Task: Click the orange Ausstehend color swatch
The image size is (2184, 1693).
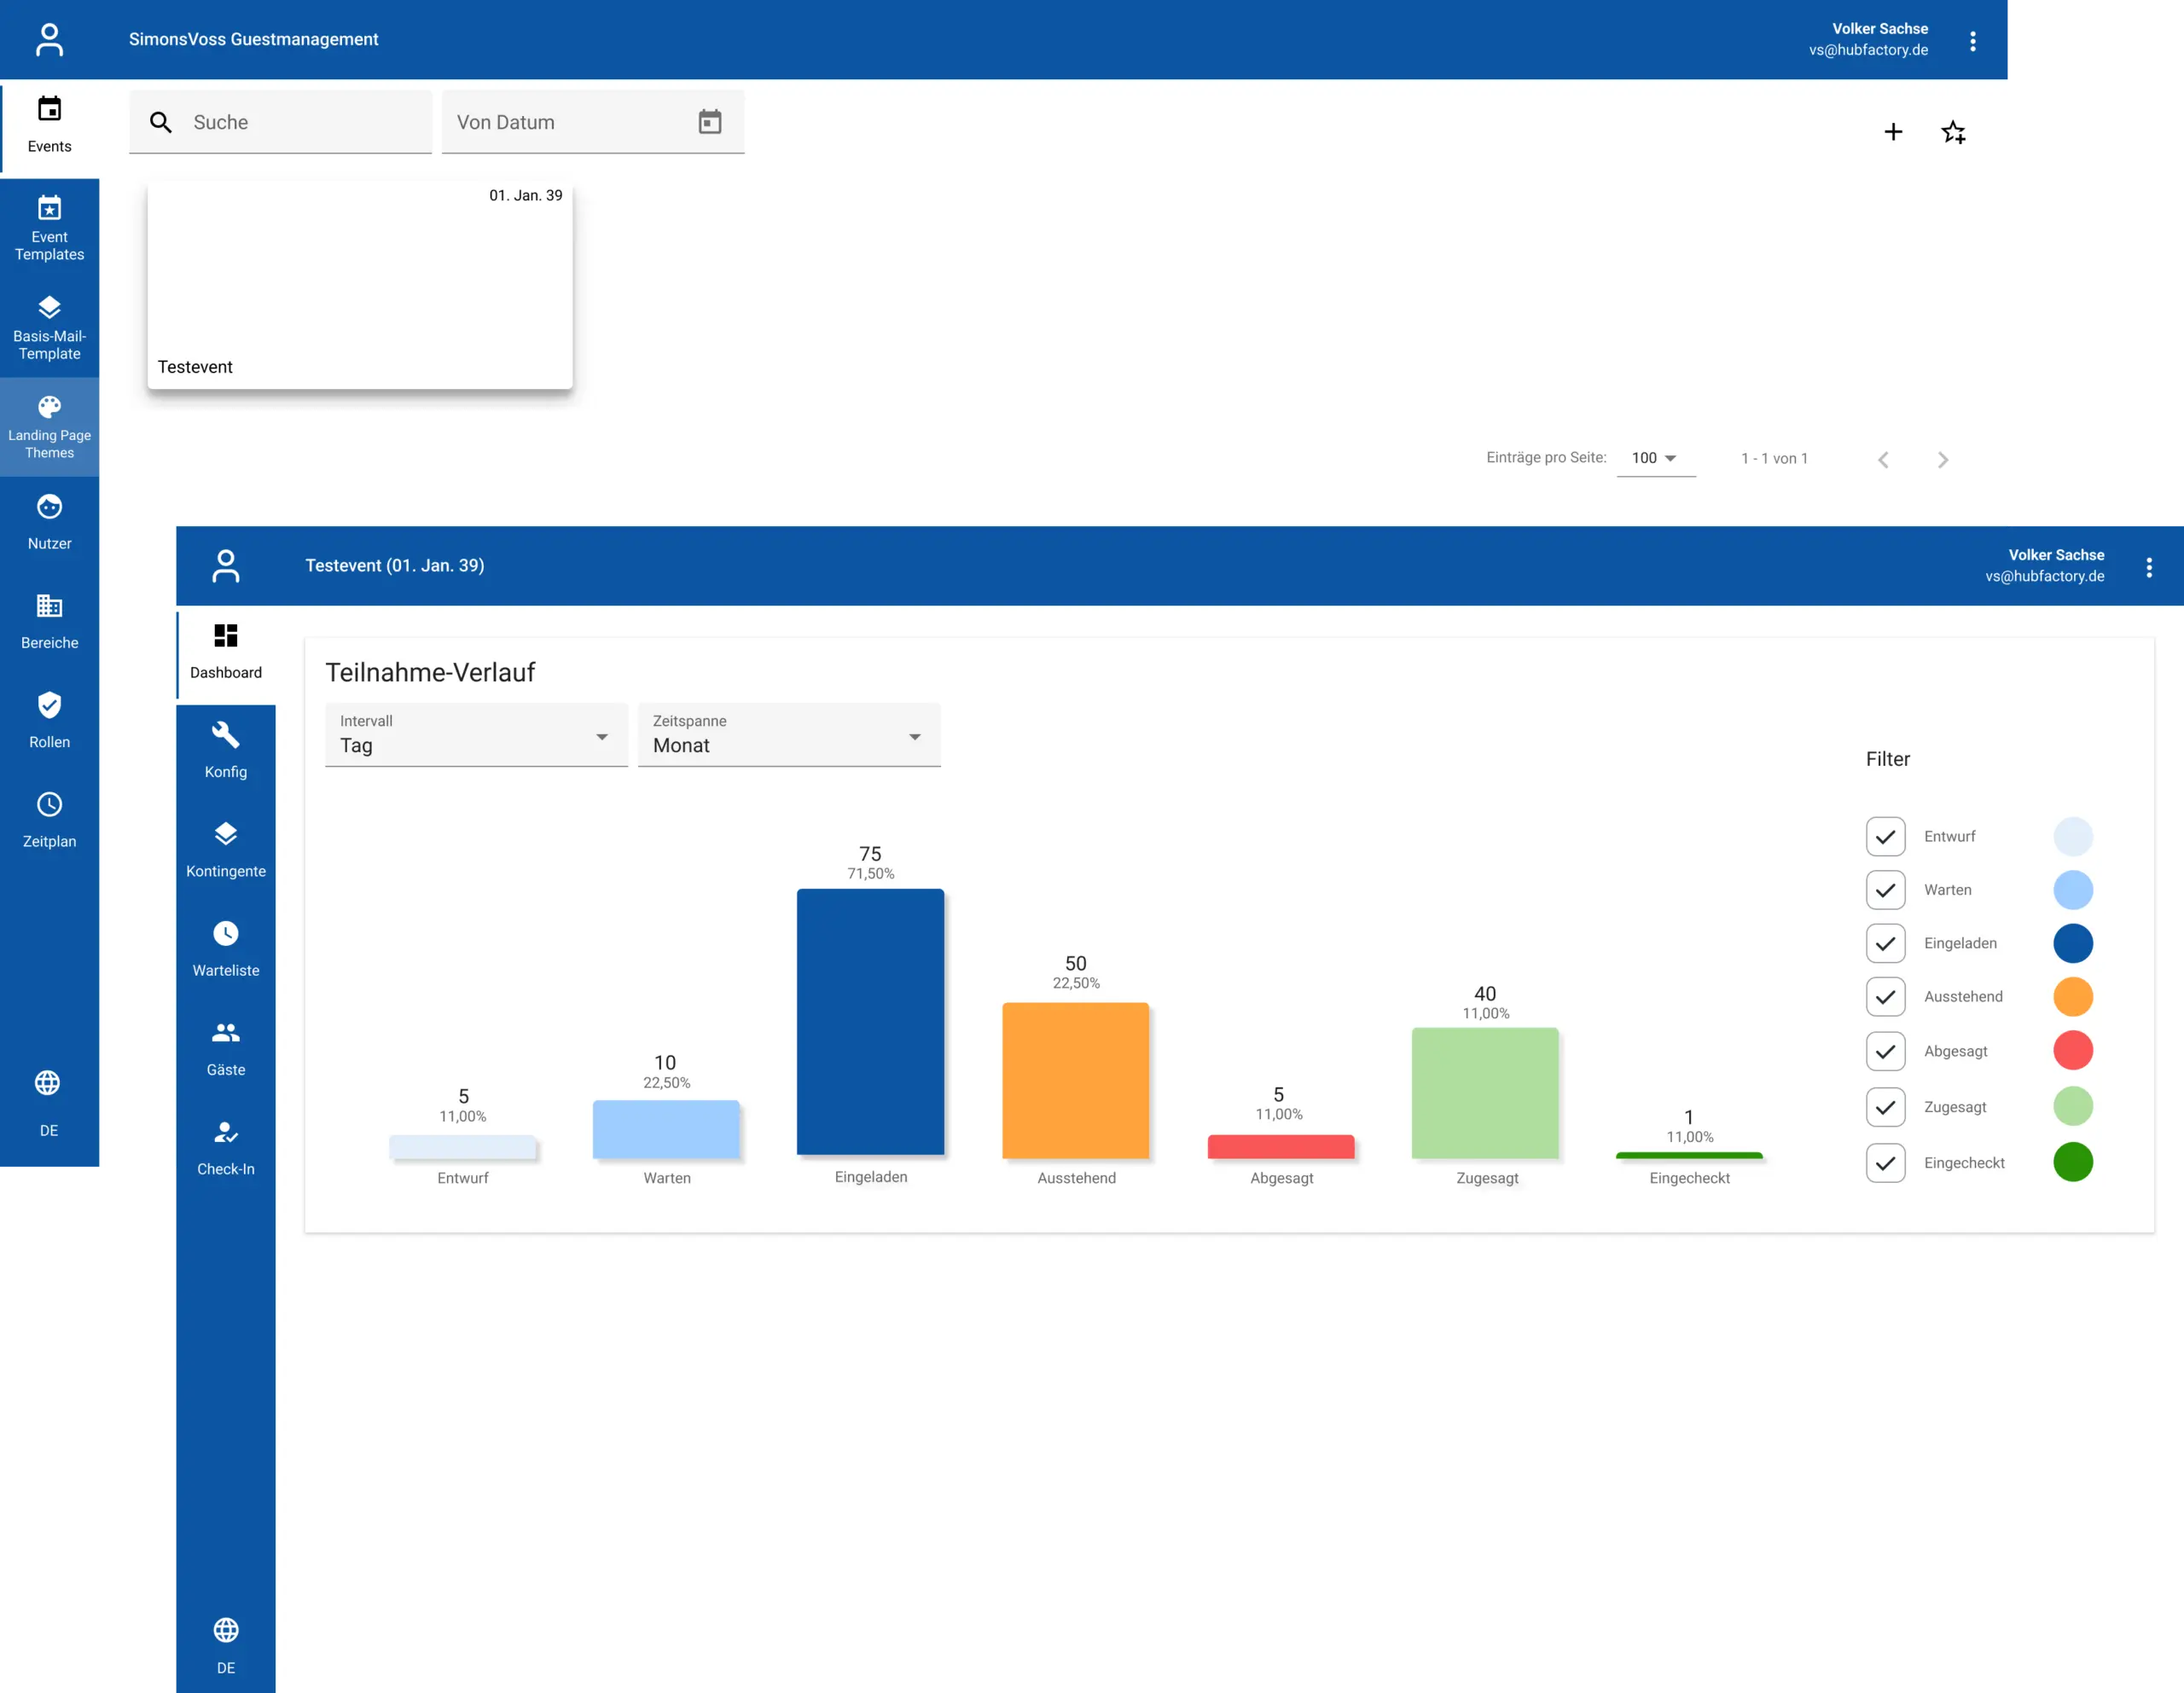Action: [2073, 997]
